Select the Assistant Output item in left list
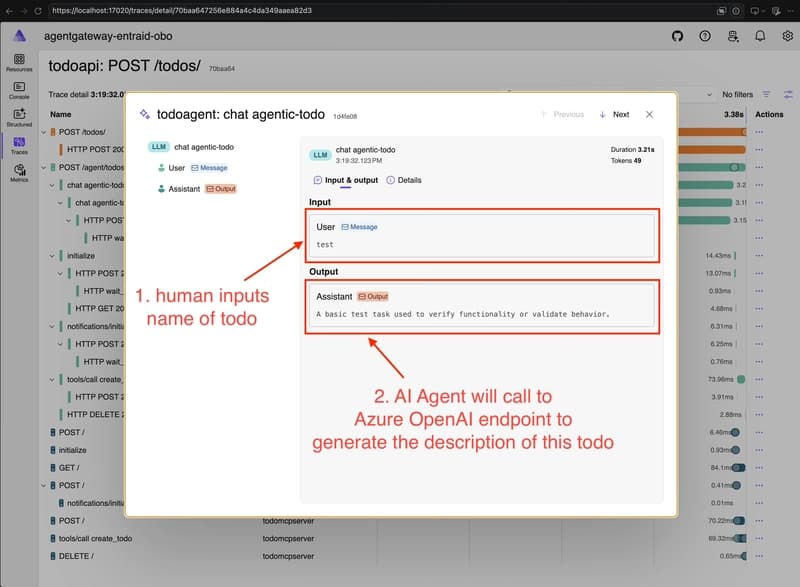Image resolution: width=800 pixels, height=587 pixels. click(197, 189)
